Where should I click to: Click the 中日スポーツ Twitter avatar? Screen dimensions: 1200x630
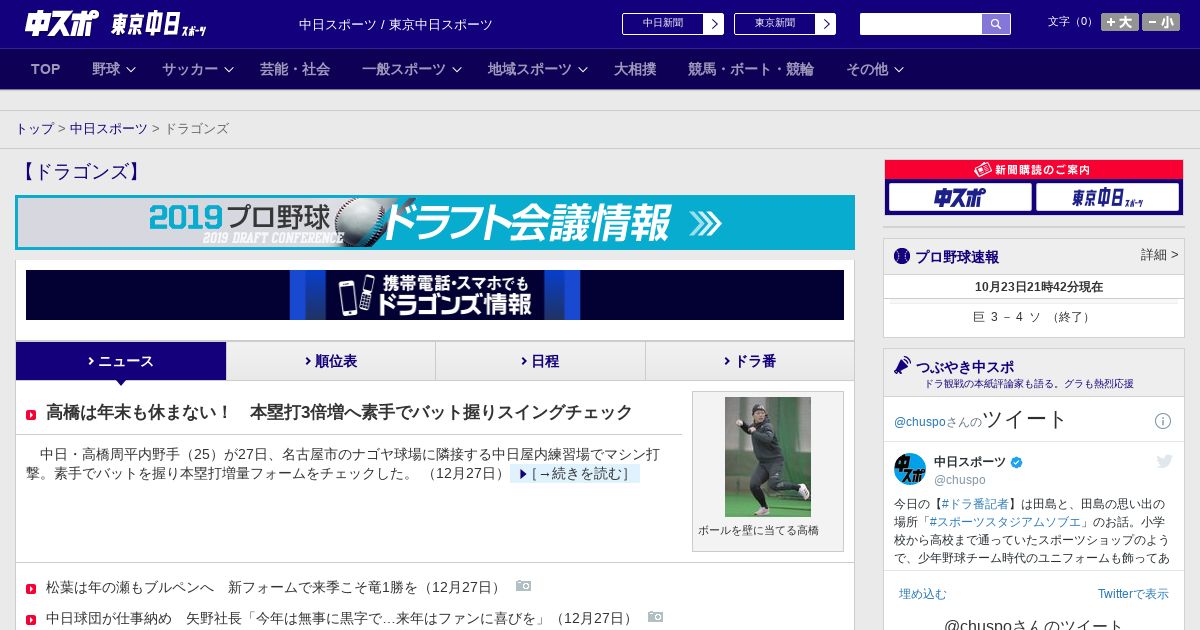[910, 469]
